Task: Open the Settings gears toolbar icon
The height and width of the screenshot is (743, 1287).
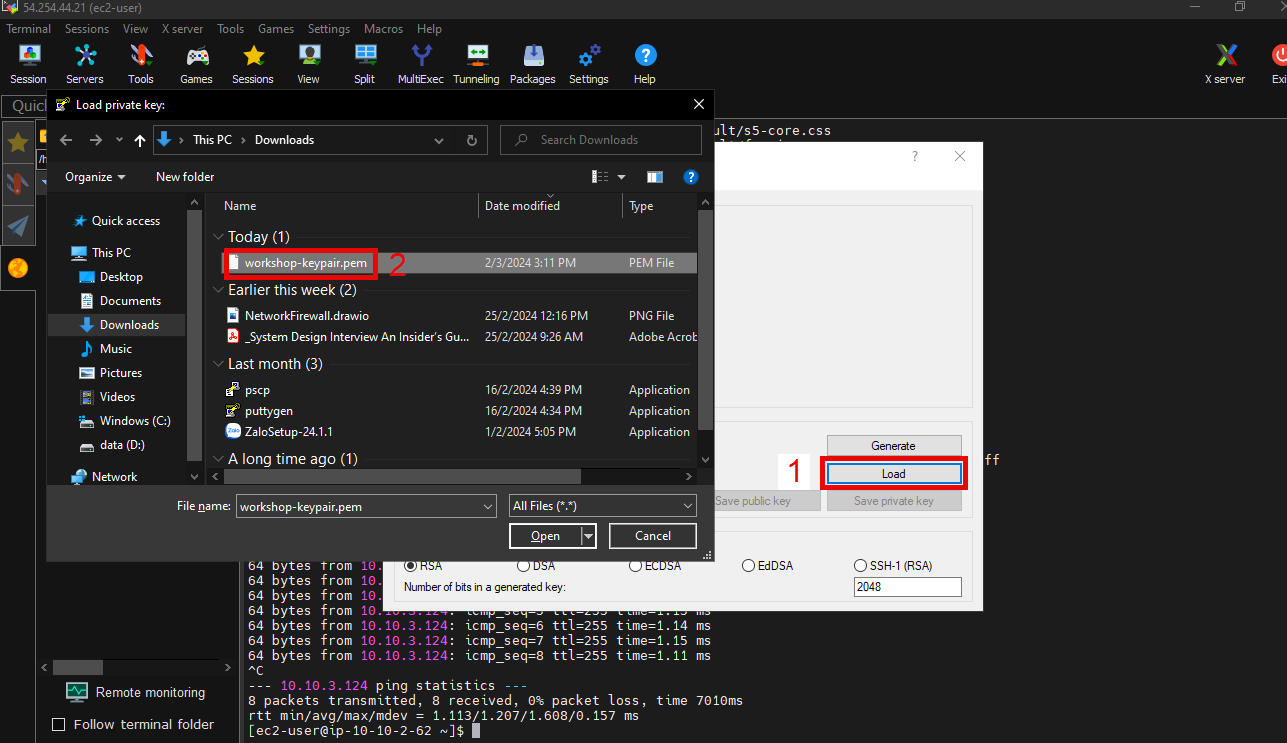Action: 589,64
